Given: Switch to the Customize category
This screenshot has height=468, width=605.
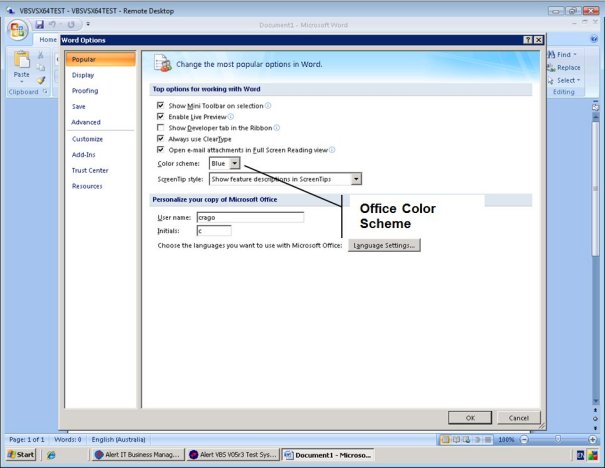Looking at the screenshot, I should pyautogui.click(x=87, y=139).
